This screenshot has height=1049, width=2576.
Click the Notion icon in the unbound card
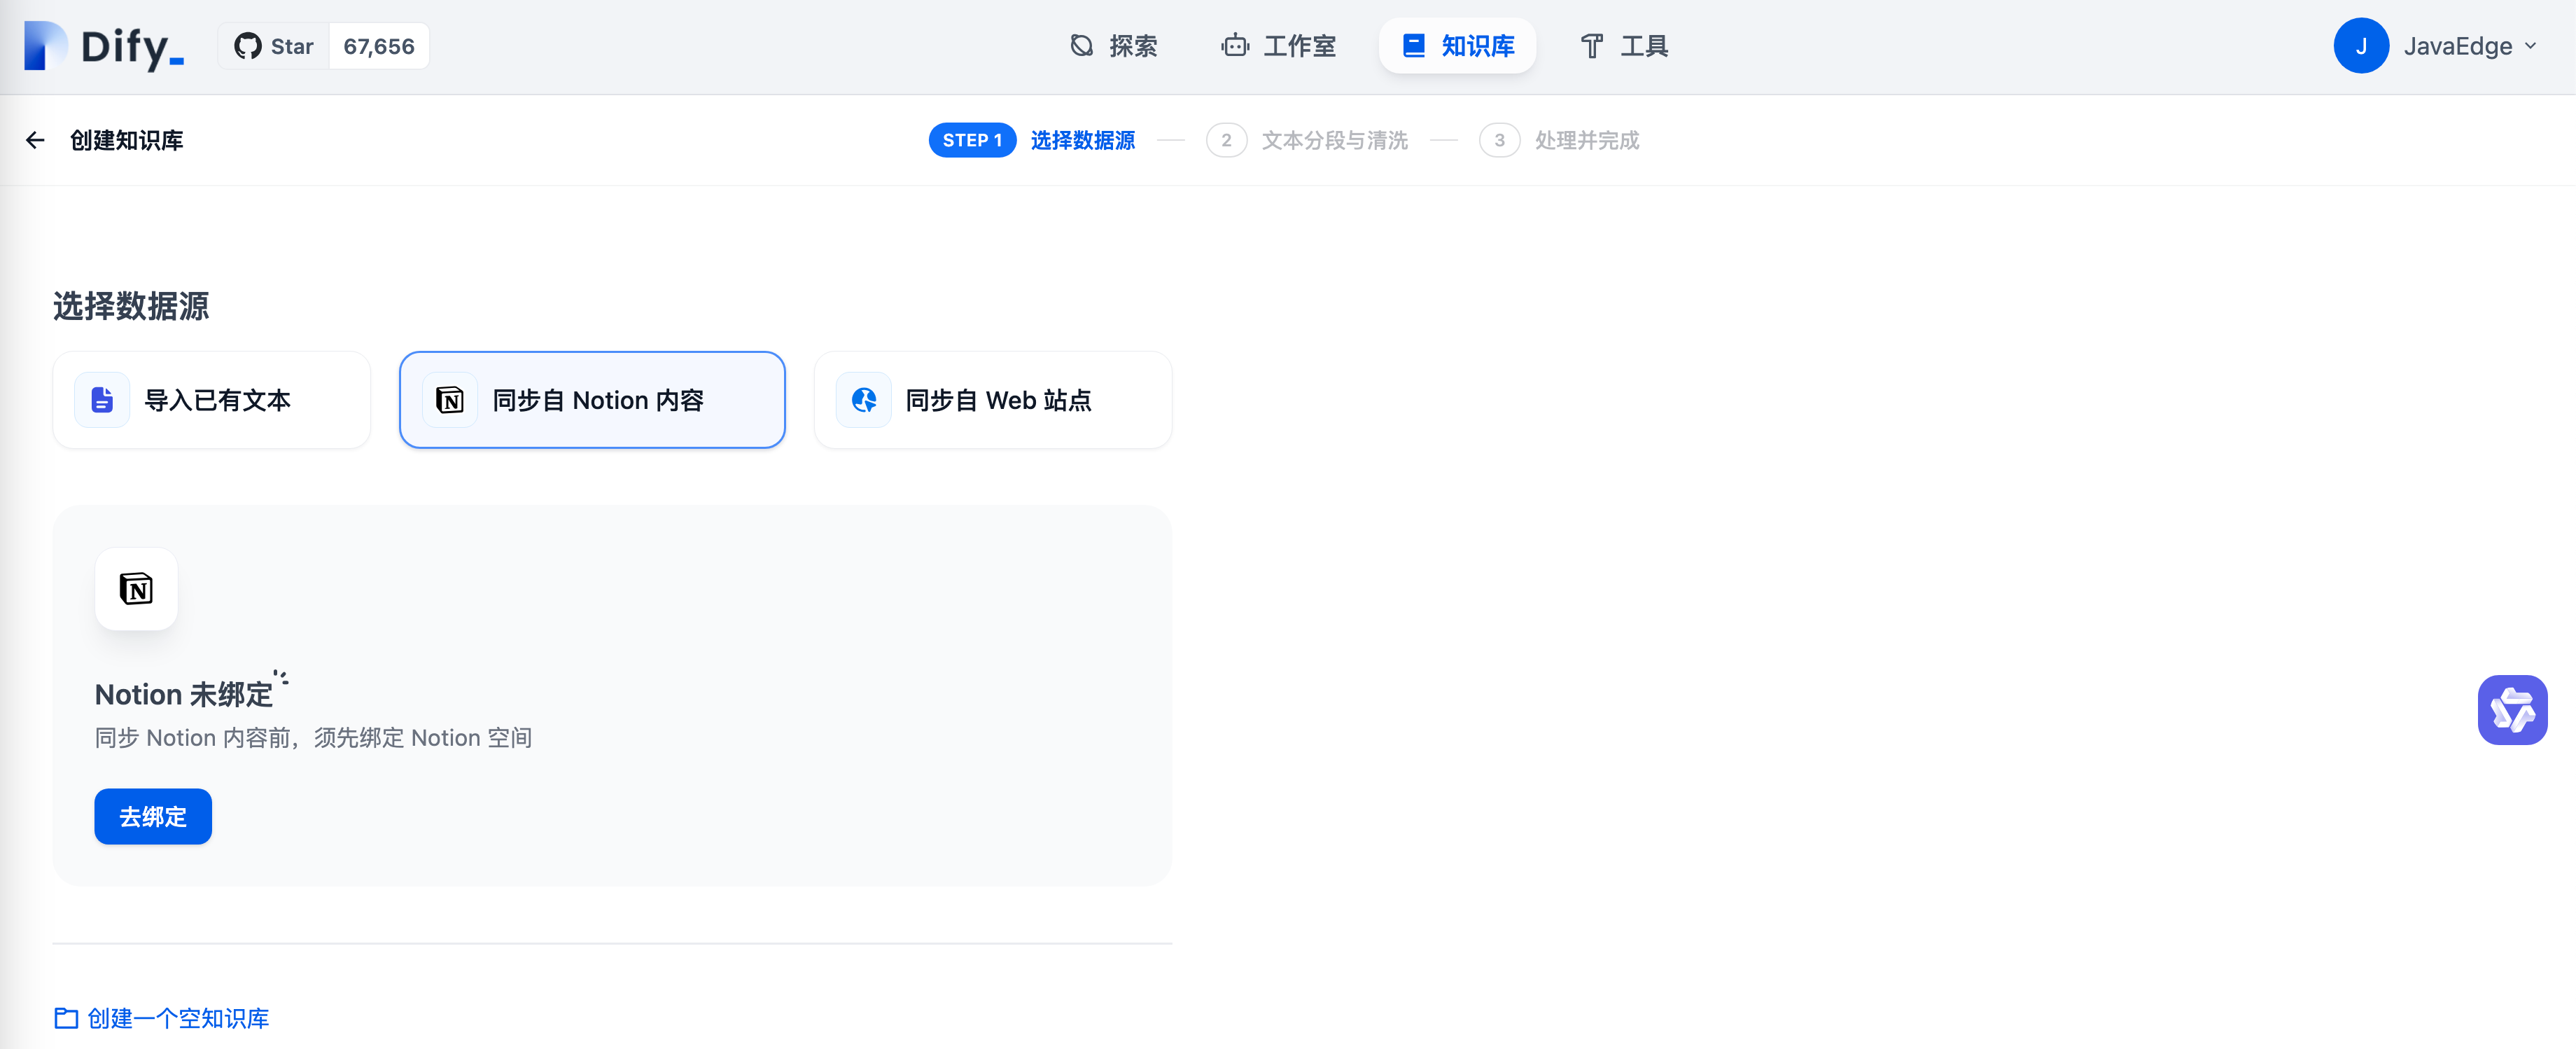[136, 589]
